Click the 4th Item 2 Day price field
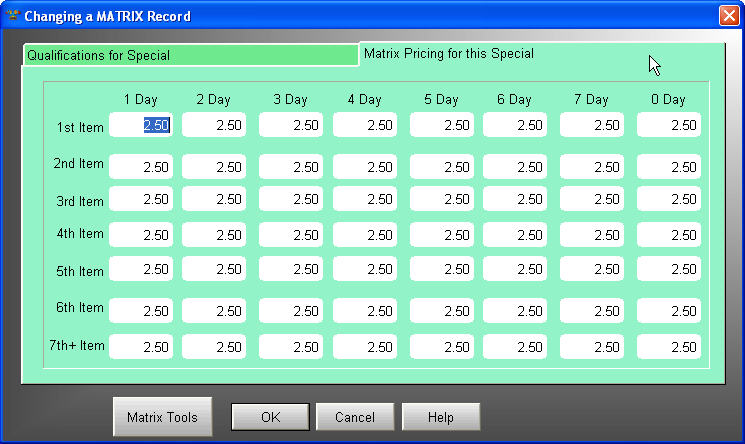Viewport: 745px width, 444px height. tap(214, 235)
